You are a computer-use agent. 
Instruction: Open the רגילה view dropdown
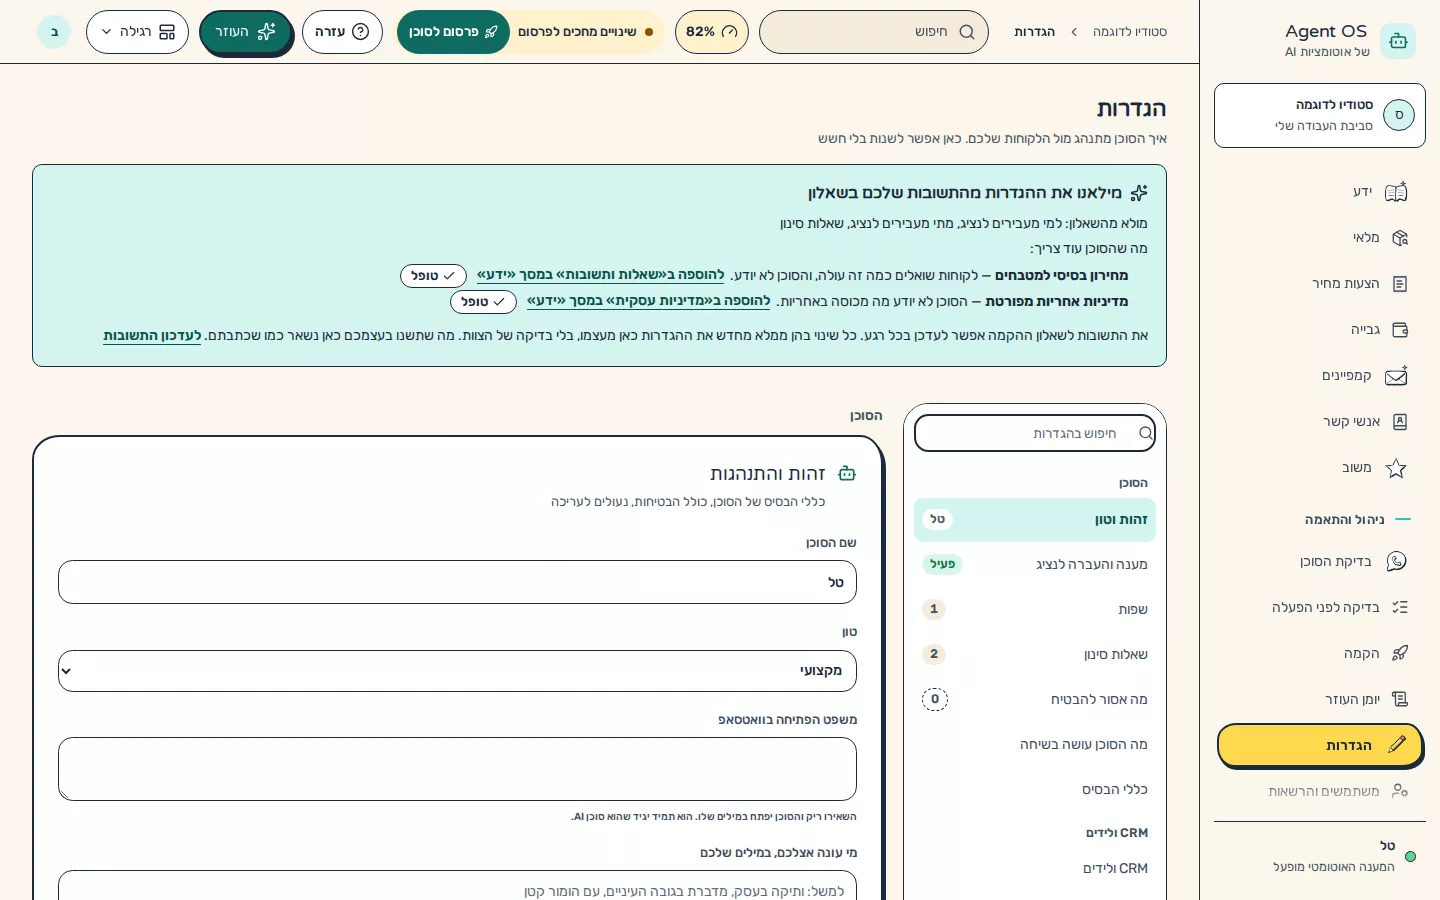click(x=138, y=32)
